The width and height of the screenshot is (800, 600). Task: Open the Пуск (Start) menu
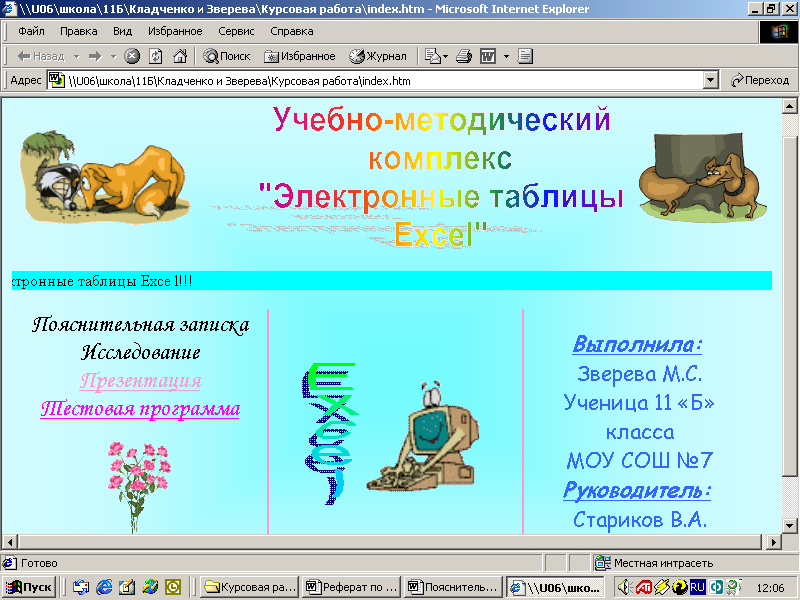click(29, 587)
